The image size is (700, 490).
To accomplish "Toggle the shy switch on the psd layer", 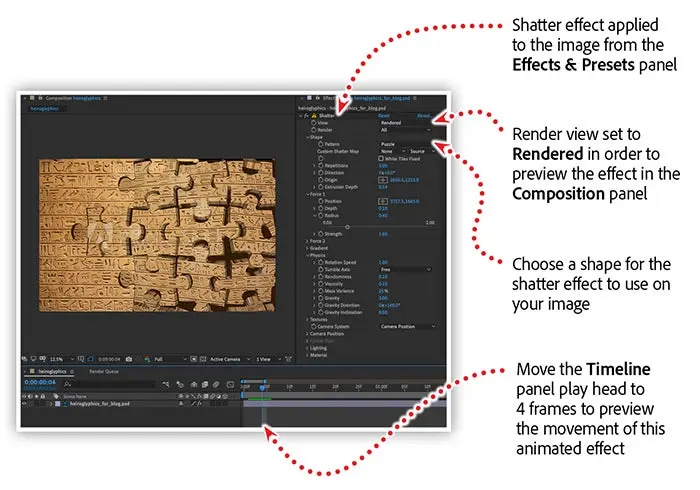I will click(181, 404).
